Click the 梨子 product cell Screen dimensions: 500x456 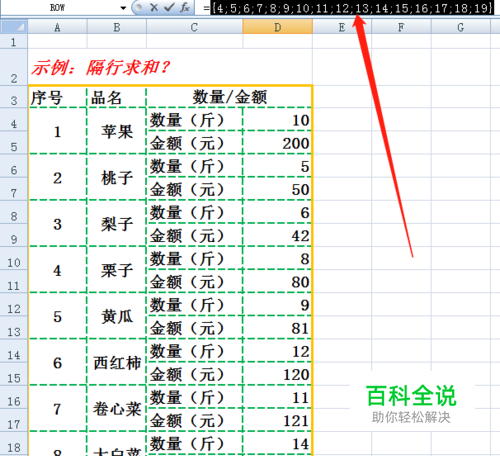tap(117, 224)
